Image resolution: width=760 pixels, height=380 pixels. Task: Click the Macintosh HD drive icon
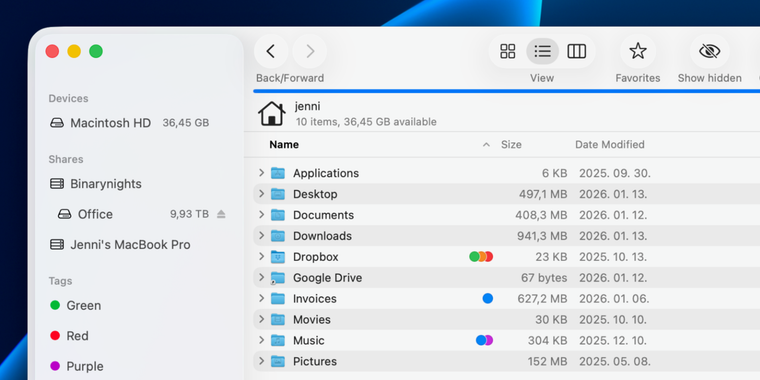[57, 123]
